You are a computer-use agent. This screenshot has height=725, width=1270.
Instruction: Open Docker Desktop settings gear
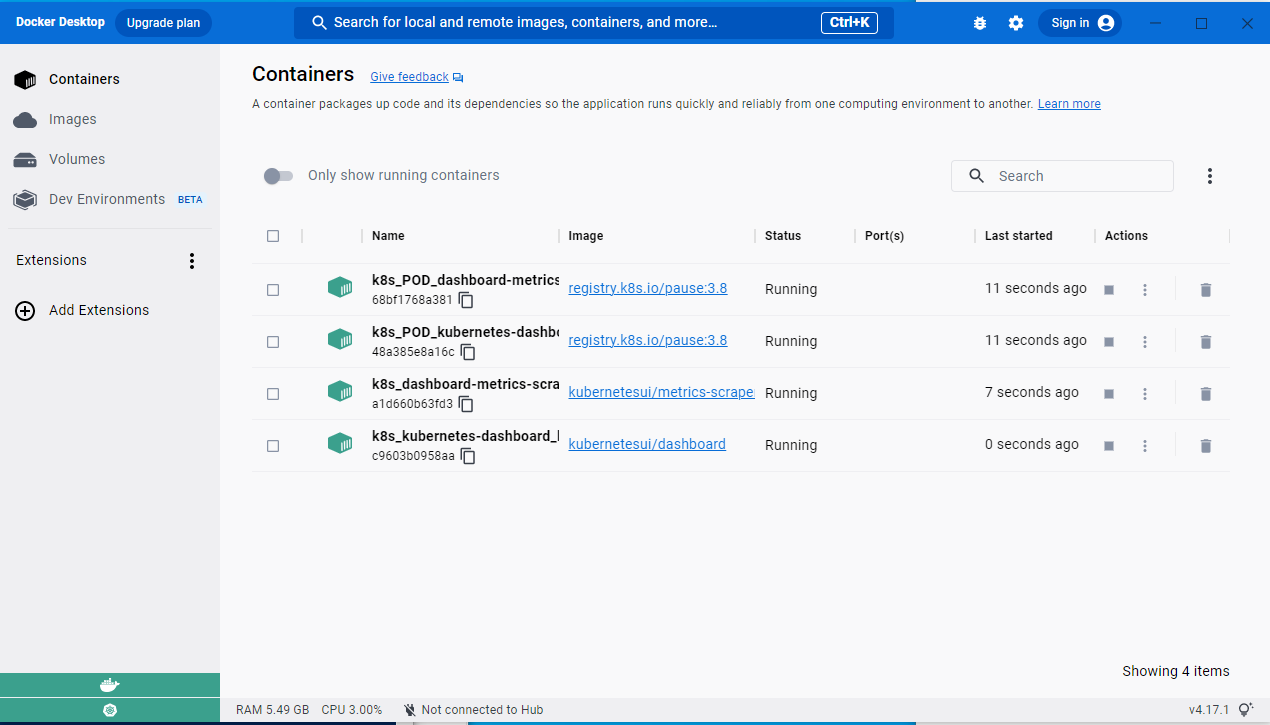pos(1016,22)
